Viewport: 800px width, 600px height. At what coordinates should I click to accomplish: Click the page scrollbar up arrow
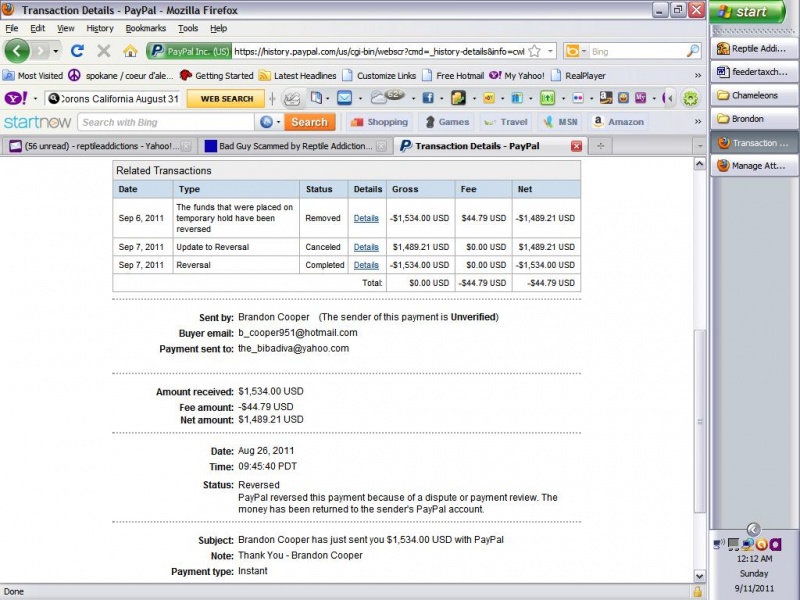699,163
